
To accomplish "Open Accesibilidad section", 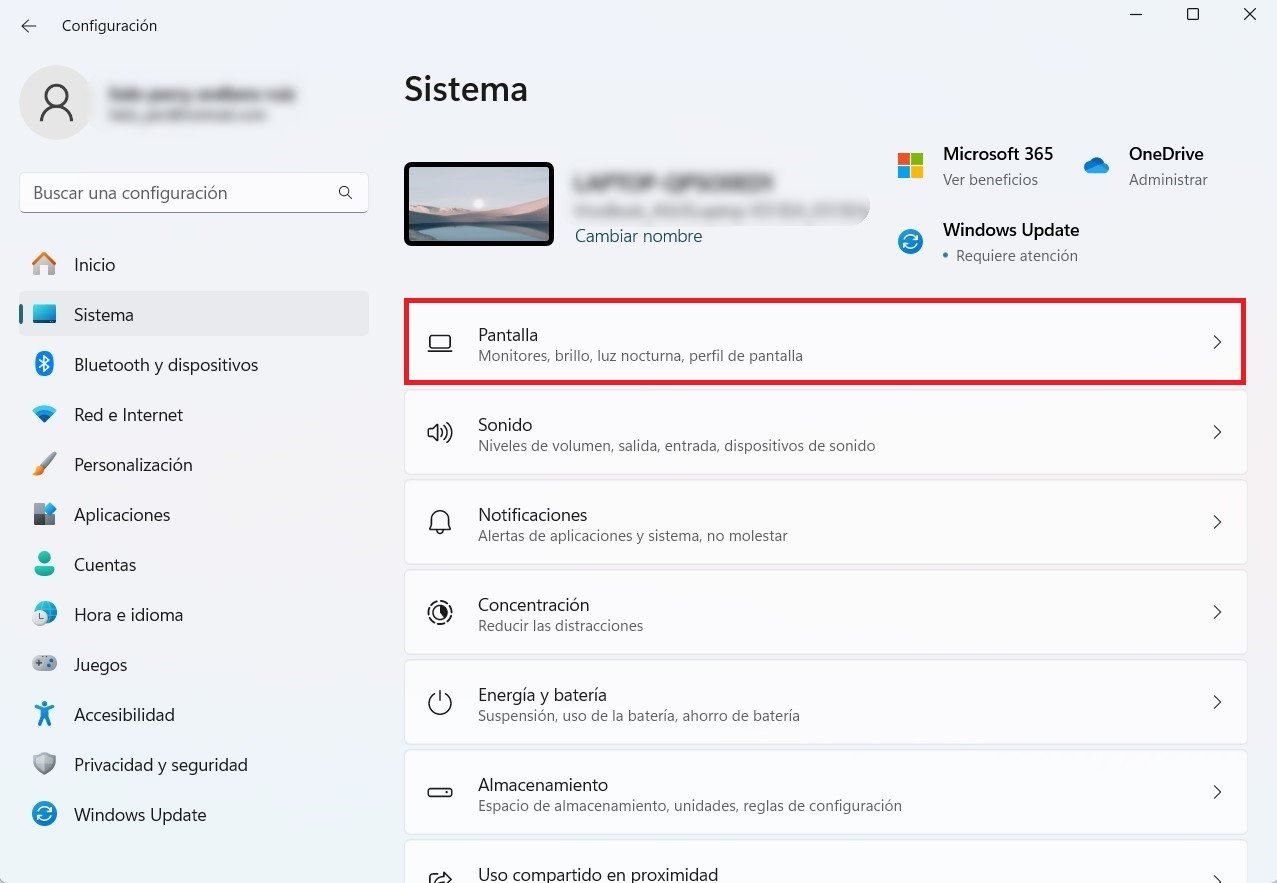I will [x=194, y=715].
